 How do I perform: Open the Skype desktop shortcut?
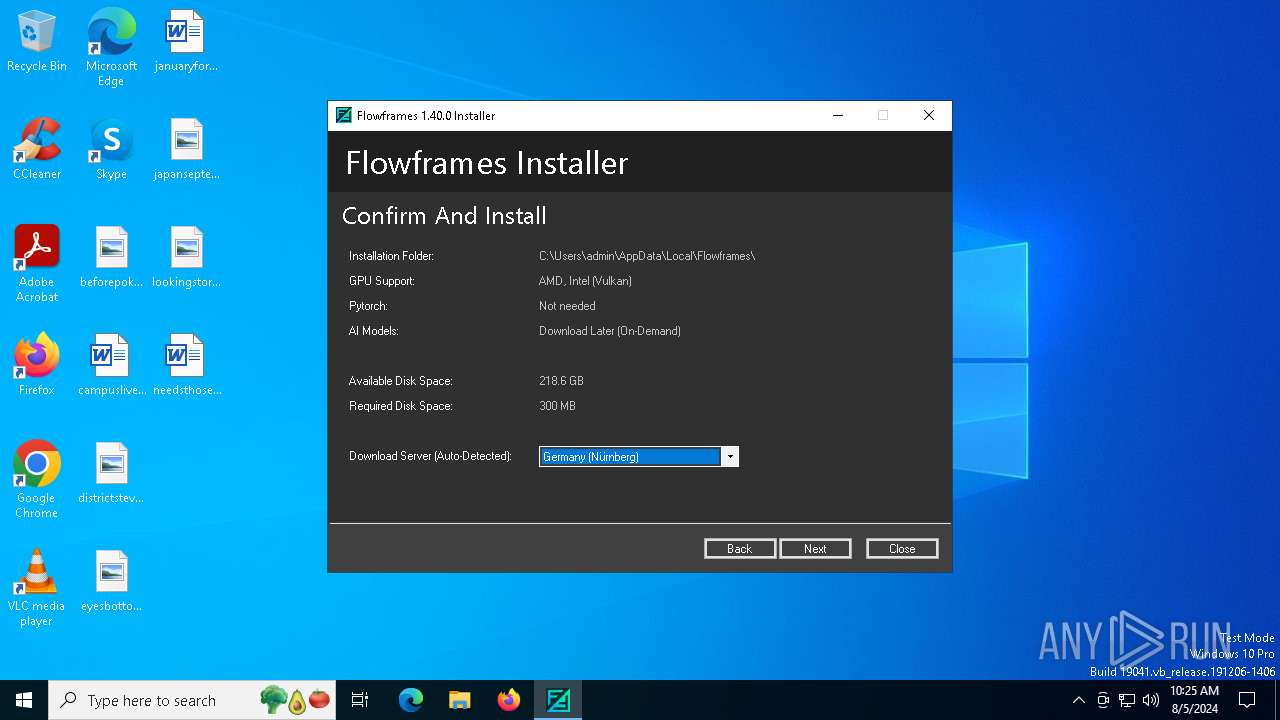tap(111, 149)
